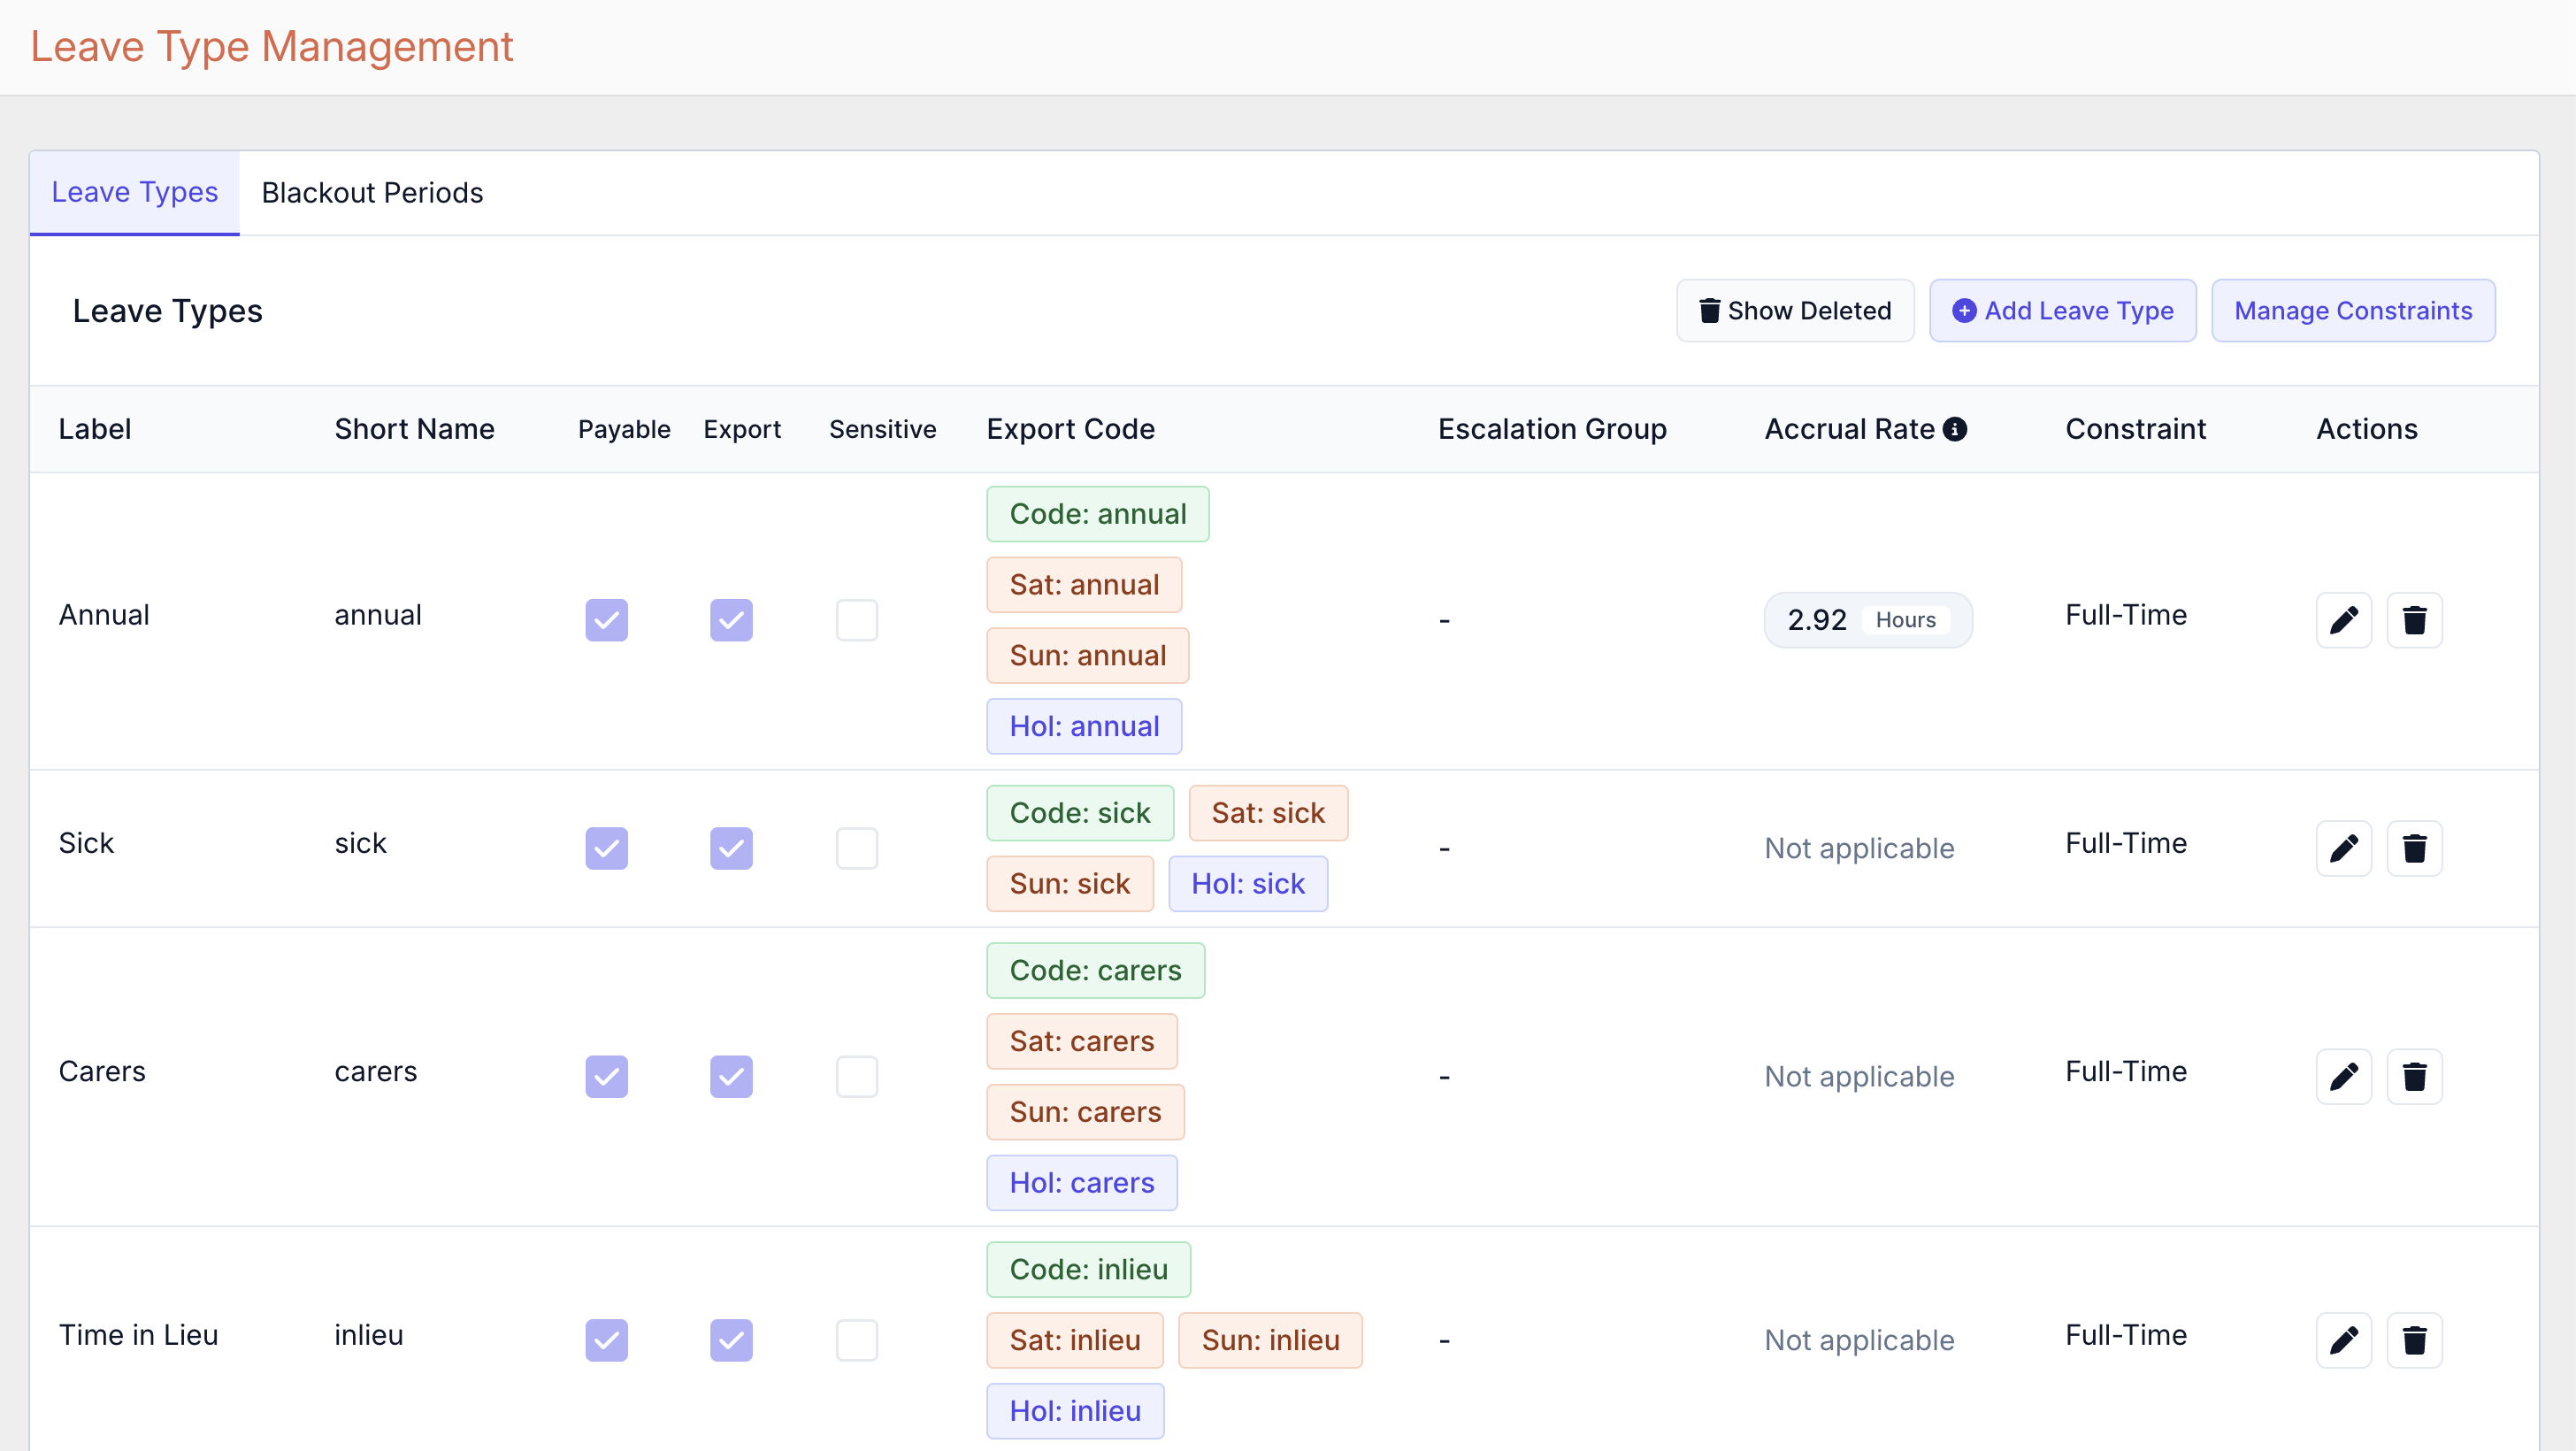Toggle Payable checkbox for Sick
The height and width of the screenshot is (1451, 2576).
607,848
